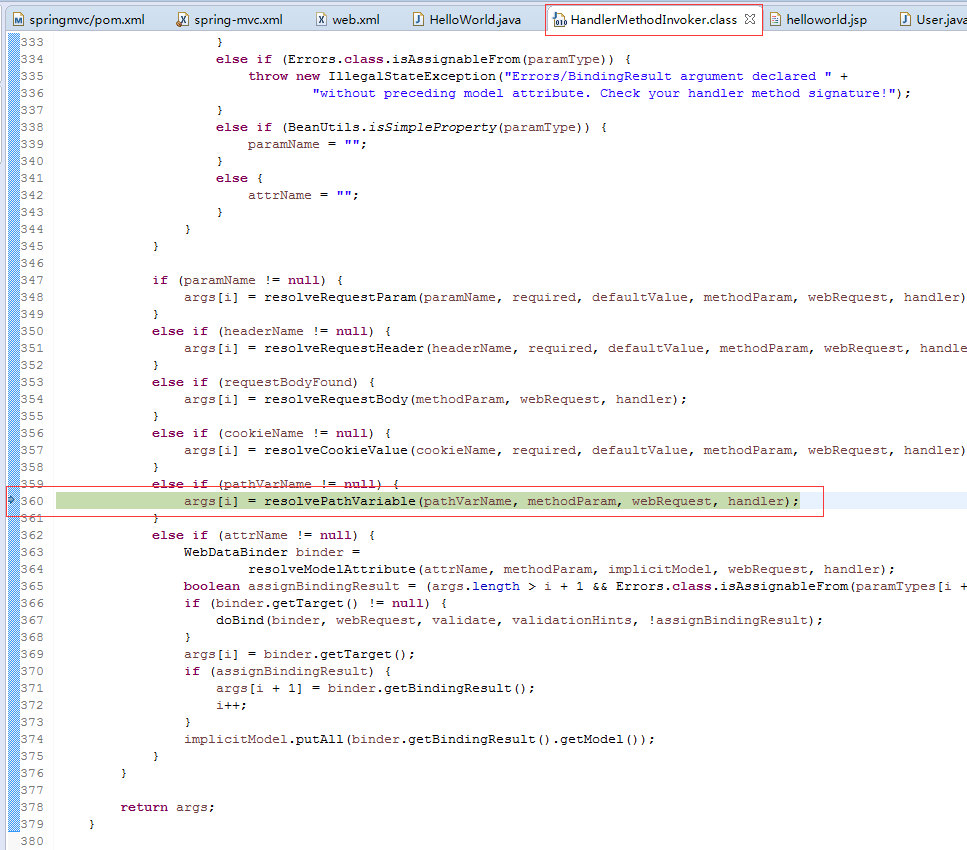Viewport: 967px width, 850px height.
Task: Click line number 378 in the gutter
Action: 32,807
